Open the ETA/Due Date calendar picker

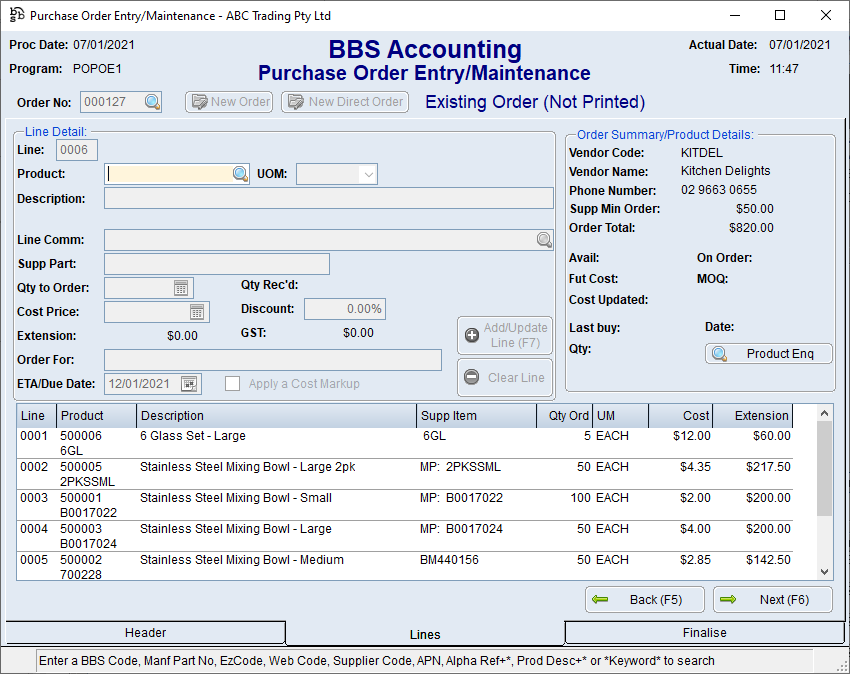[x=189, y=384]
